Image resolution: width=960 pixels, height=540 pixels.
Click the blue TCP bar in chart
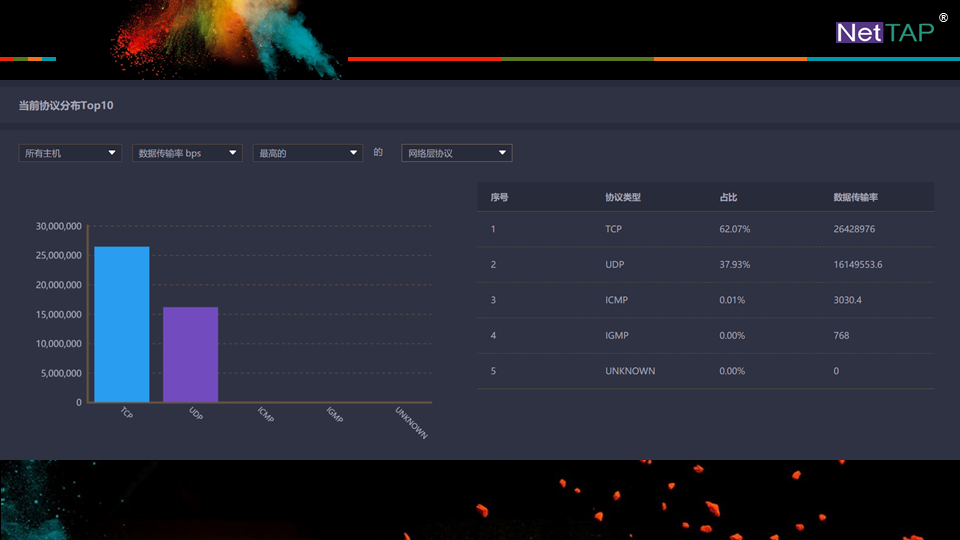(x=121, y=324)
